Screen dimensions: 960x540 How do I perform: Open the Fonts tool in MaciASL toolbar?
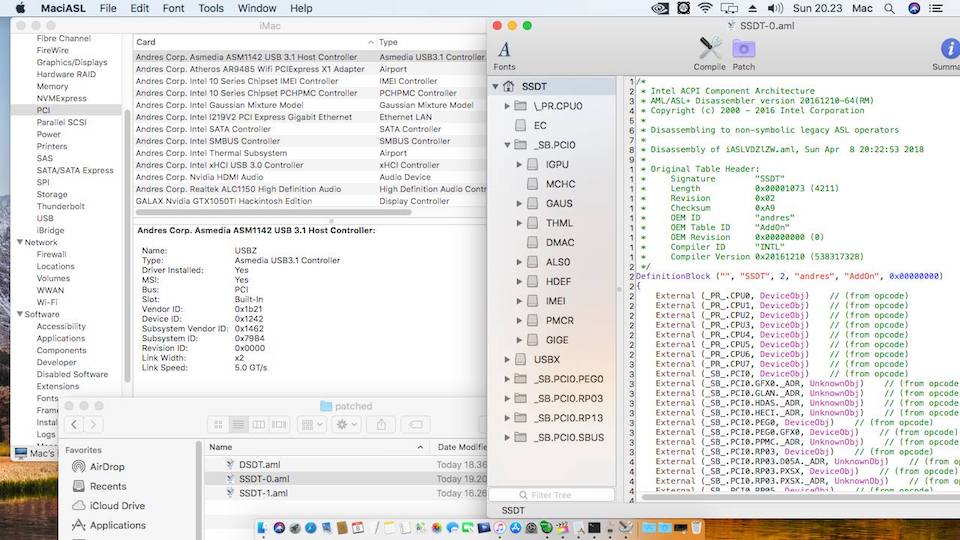(504, 54)
